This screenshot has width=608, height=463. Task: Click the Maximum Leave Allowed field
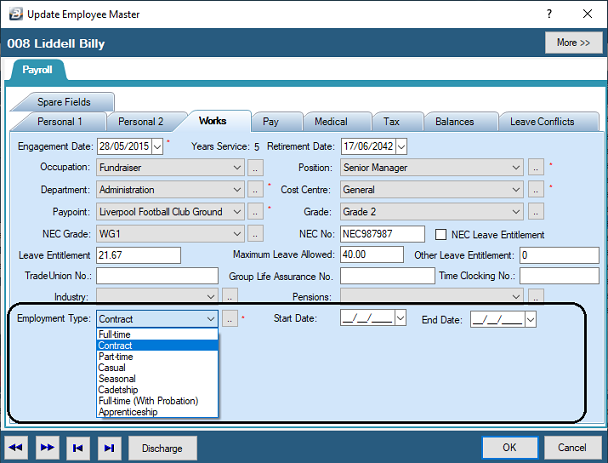[372, 255]
